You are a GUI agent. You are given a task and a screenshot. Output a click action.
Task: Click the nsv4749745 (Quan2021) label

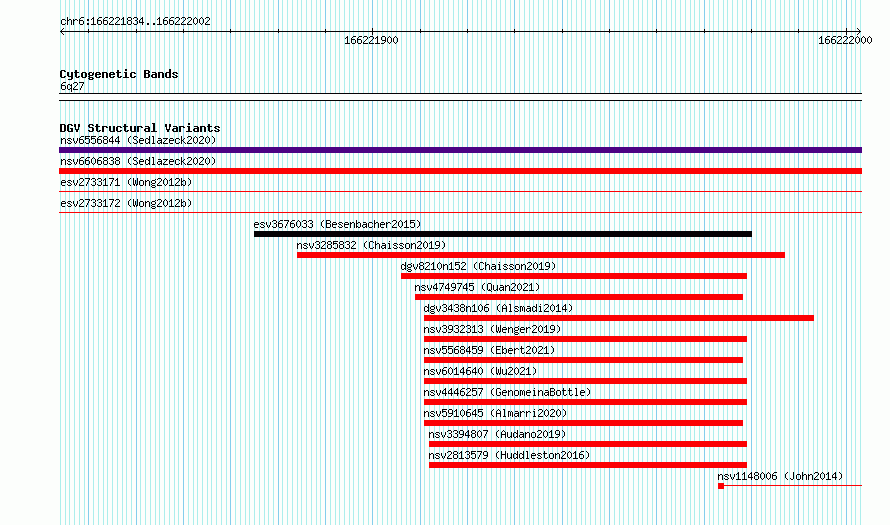(x=477, y=287)
